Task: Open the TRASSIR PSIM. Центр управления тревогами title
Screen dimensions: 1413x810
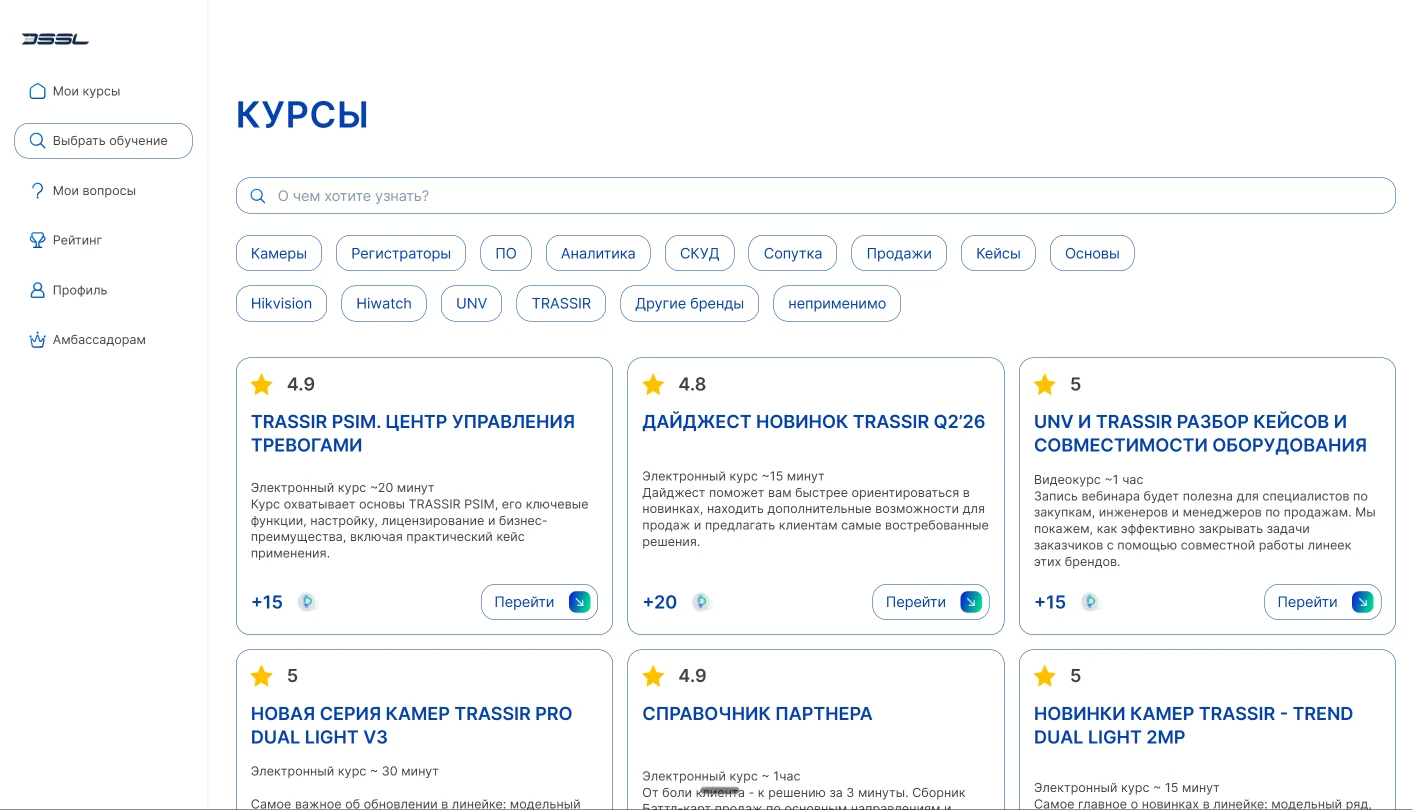Action: (x=413, y=434)
